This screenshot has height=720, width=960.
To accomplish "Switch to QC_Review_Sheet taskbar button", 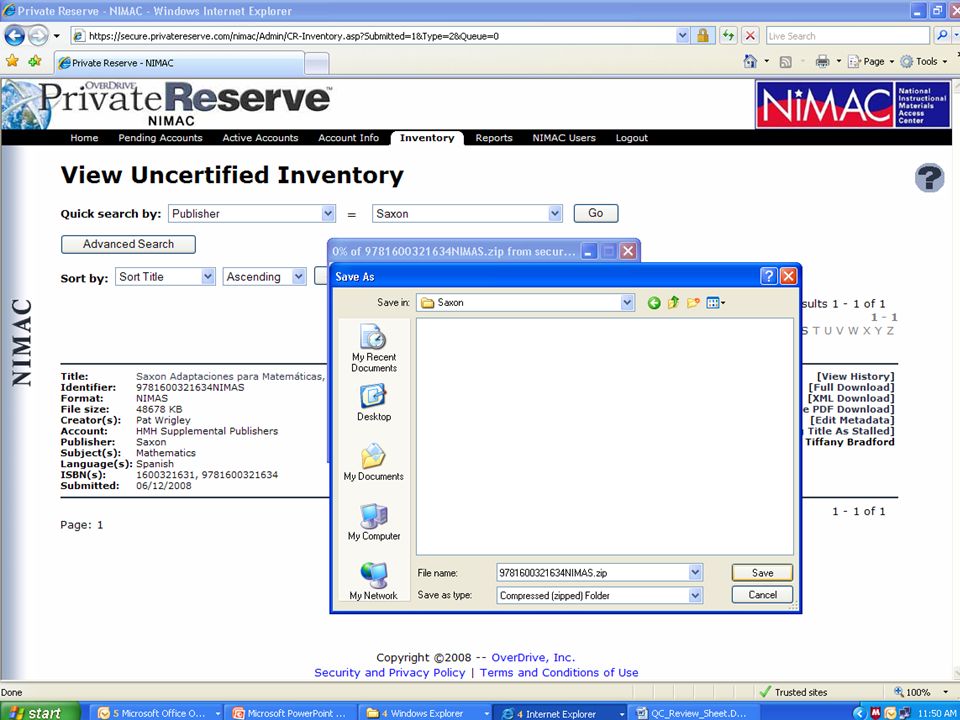I will click(x=694, y=713).
